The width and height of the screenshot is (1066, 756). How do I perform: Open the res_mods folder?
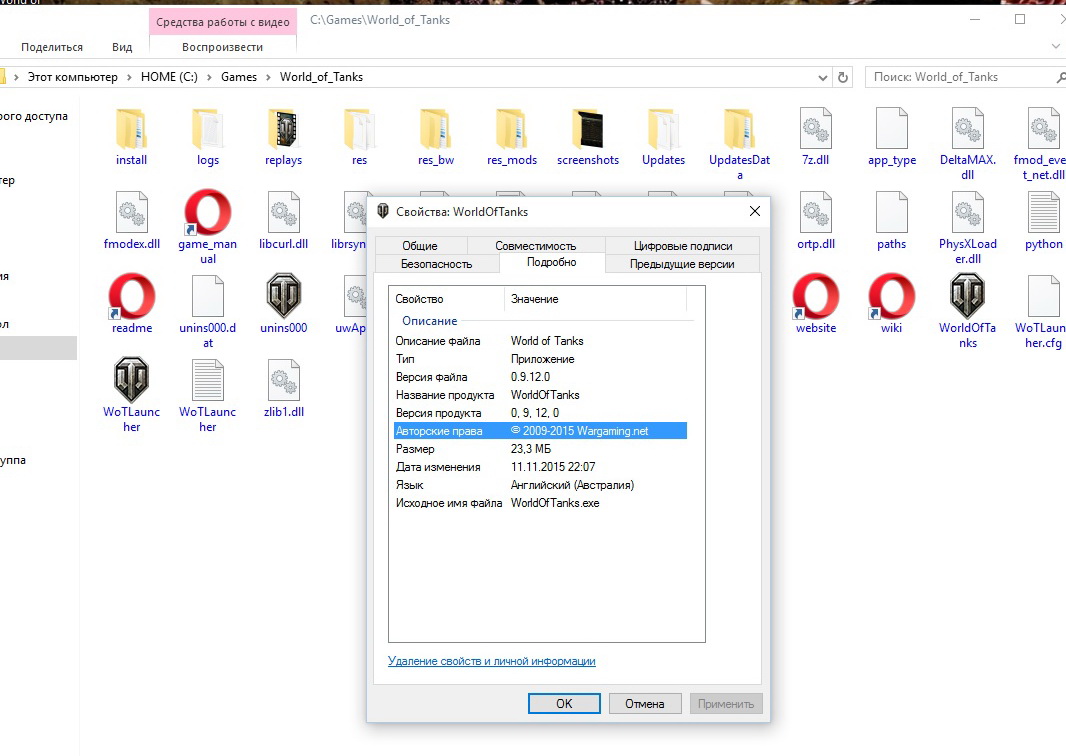coord(511,130)
